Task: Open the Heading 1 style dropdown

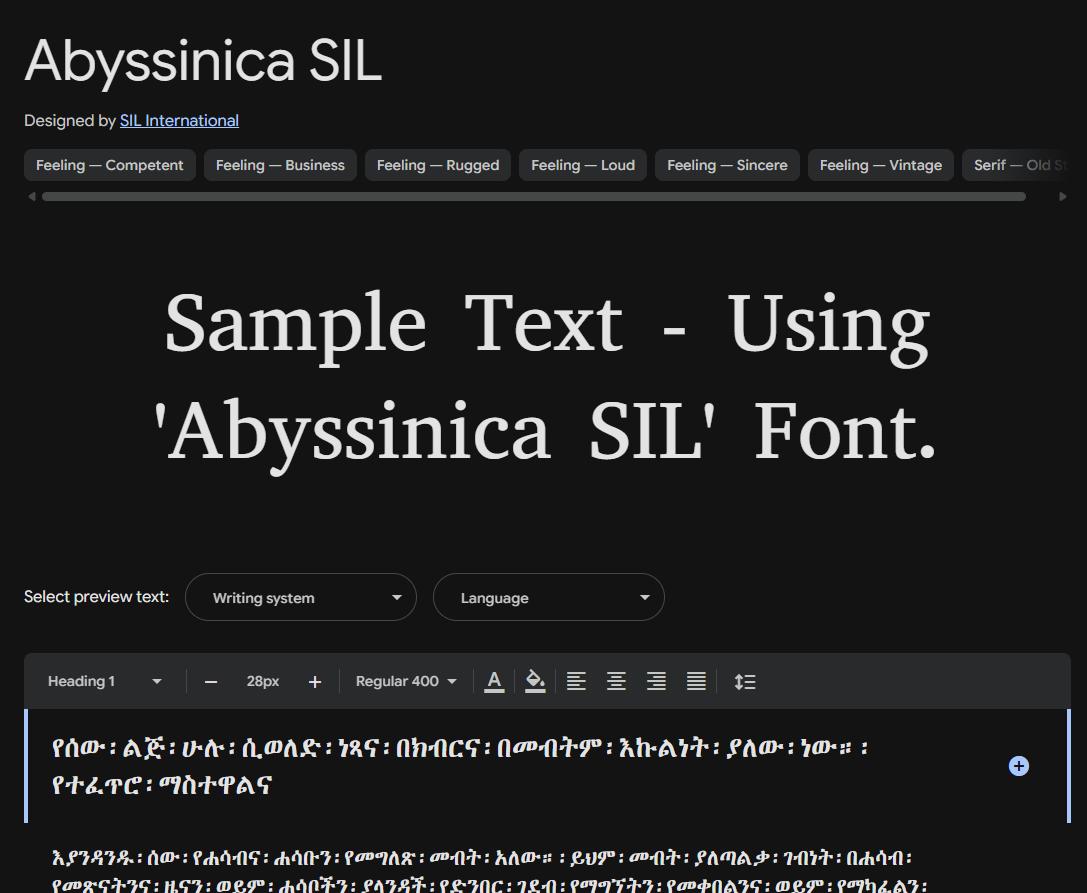Action: 105,682
